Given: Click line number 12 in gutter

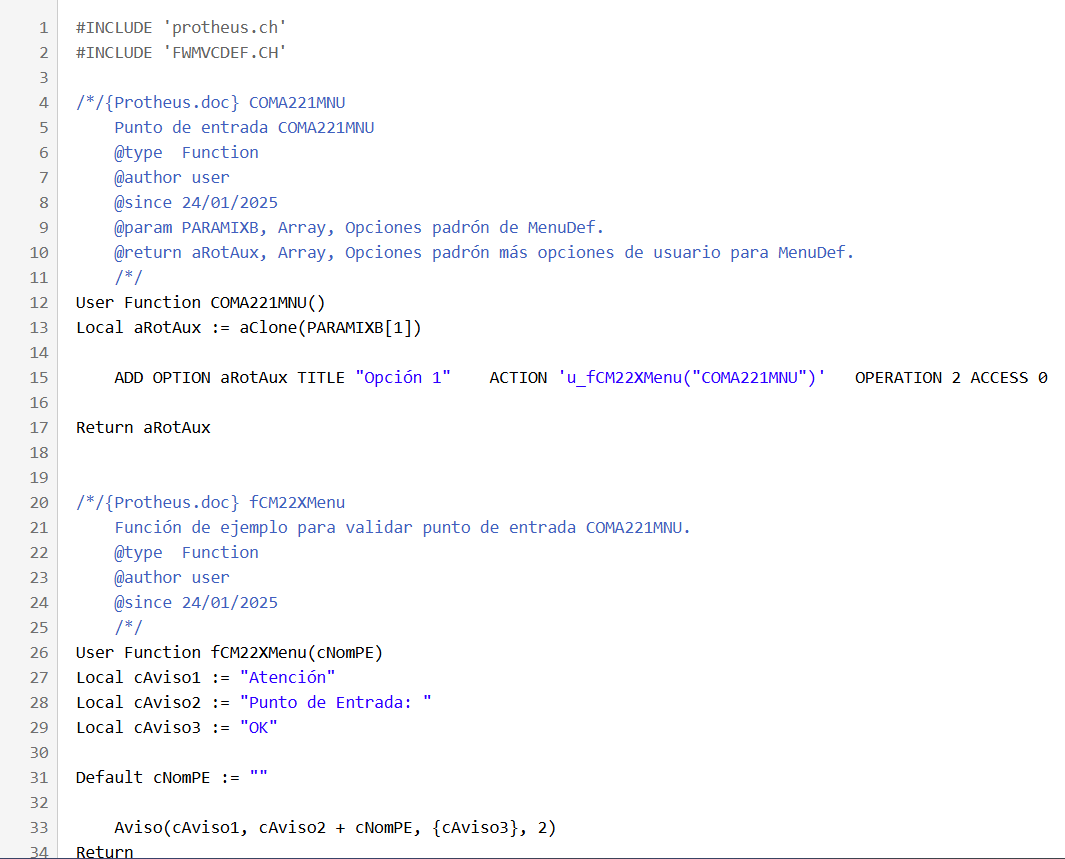Looking at the screenshot, I should 39,303.
